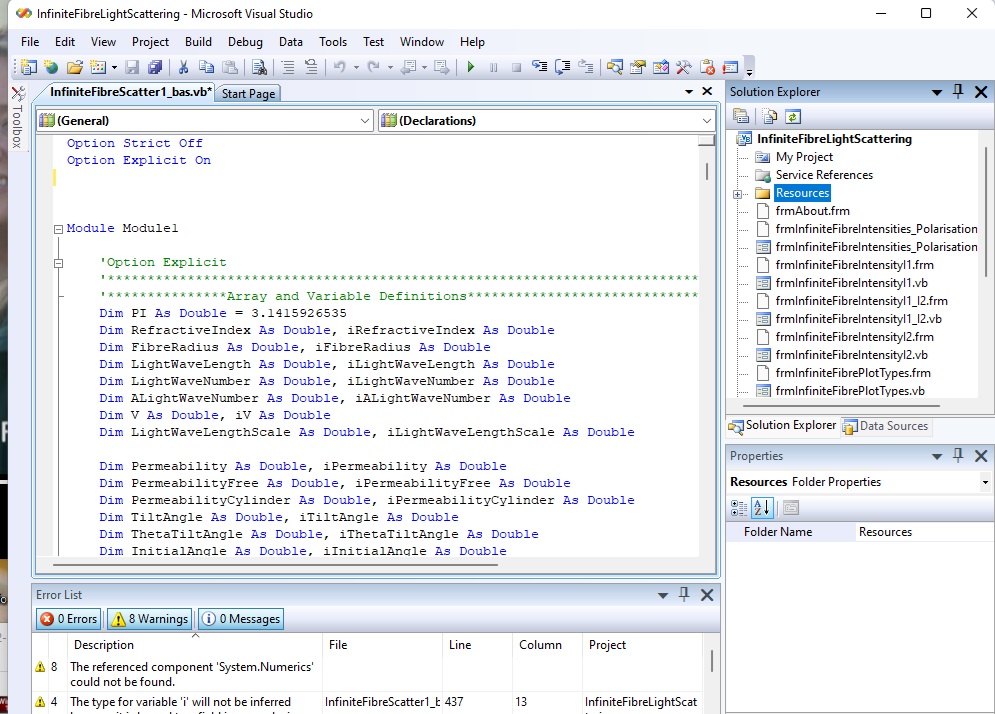Image resolution: width=995 pixels, height=714 pixels.
Task: Click the Step Out debug icon
Action: [585, 67]
